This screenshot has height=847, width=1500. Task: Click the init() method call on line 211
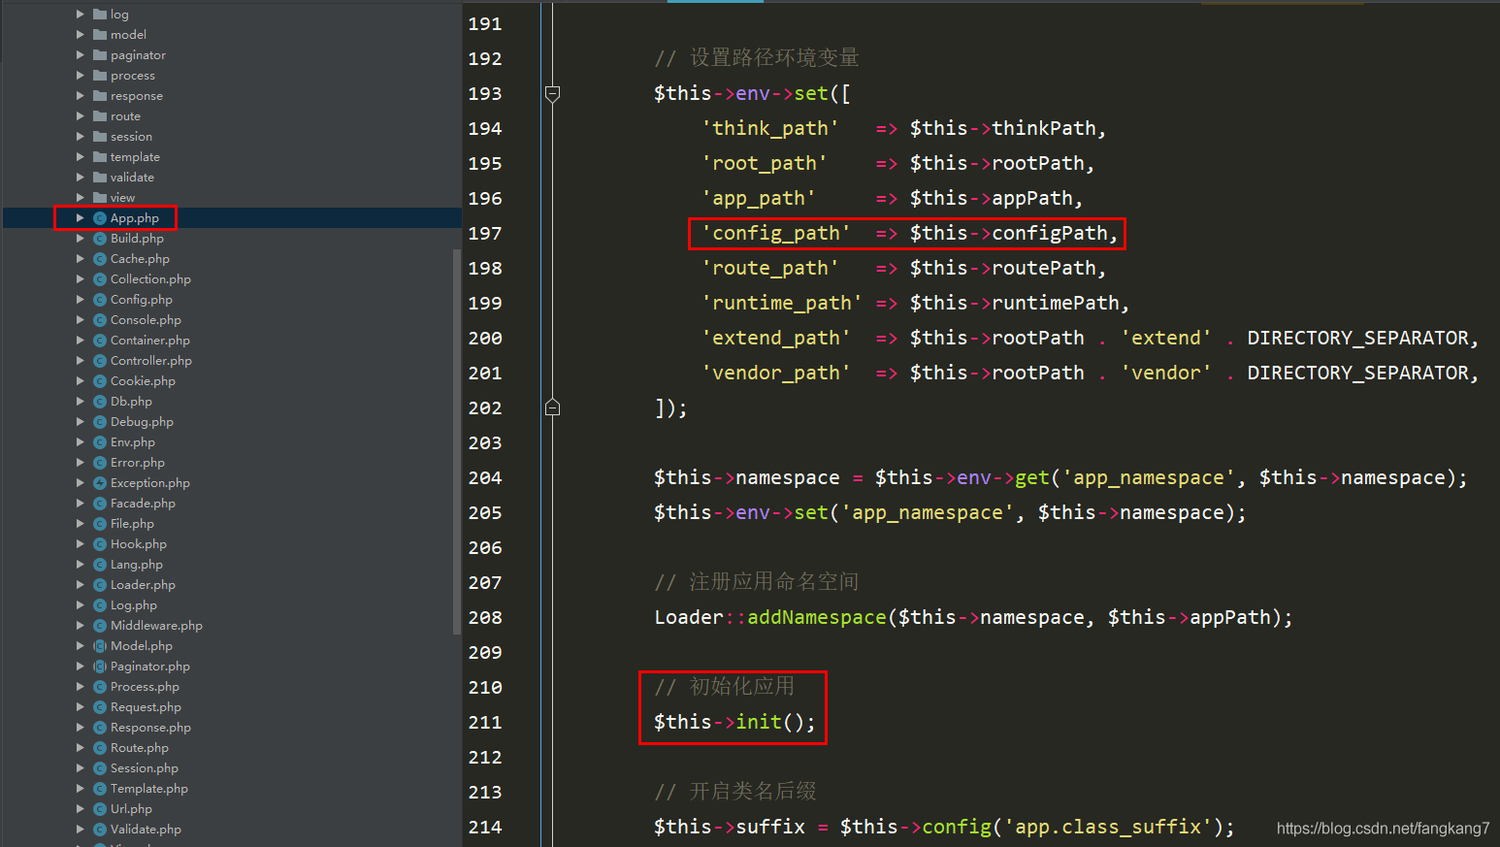[775, 722]
